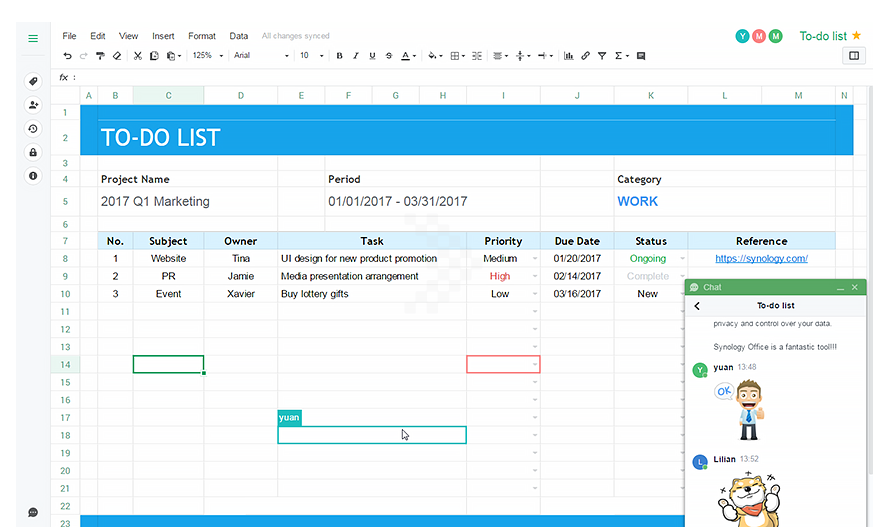This screenshot has height=527, width=888.
Task: Open the 125% zoom dropdown
Action: tap(207, 56)
